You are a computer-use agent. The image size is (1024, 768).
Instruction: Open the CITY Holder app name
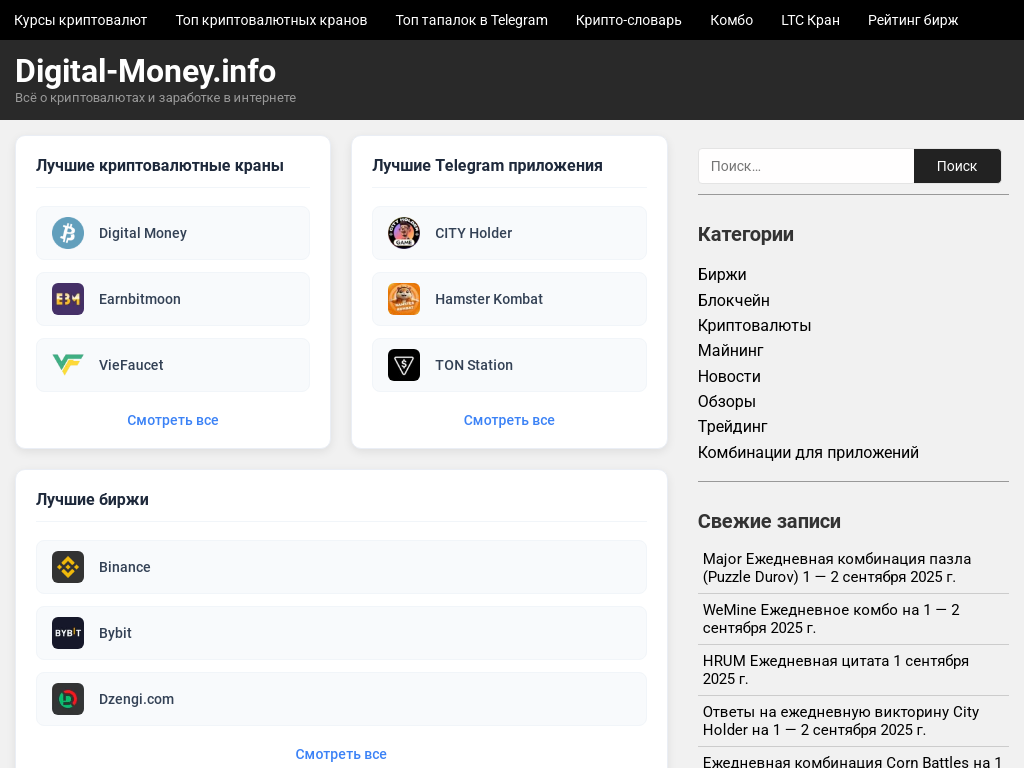473,233
